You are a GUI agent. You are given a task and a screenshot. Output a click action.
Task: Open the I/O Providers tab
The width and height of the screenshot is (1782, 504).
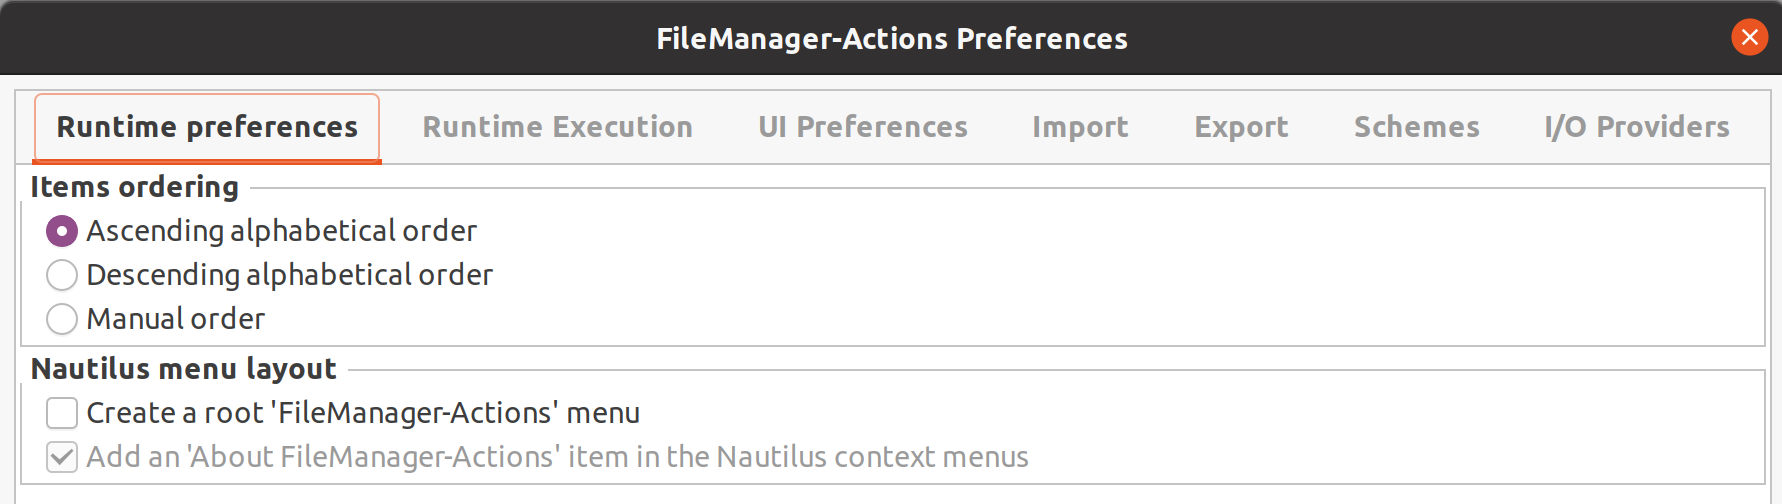tap(1637, 127)
